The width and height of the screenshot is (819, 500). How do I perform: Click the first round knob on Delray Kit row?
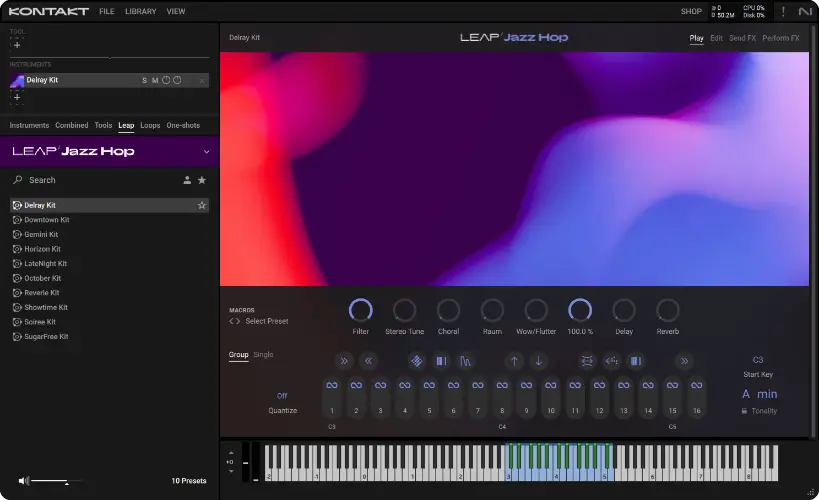166,80
